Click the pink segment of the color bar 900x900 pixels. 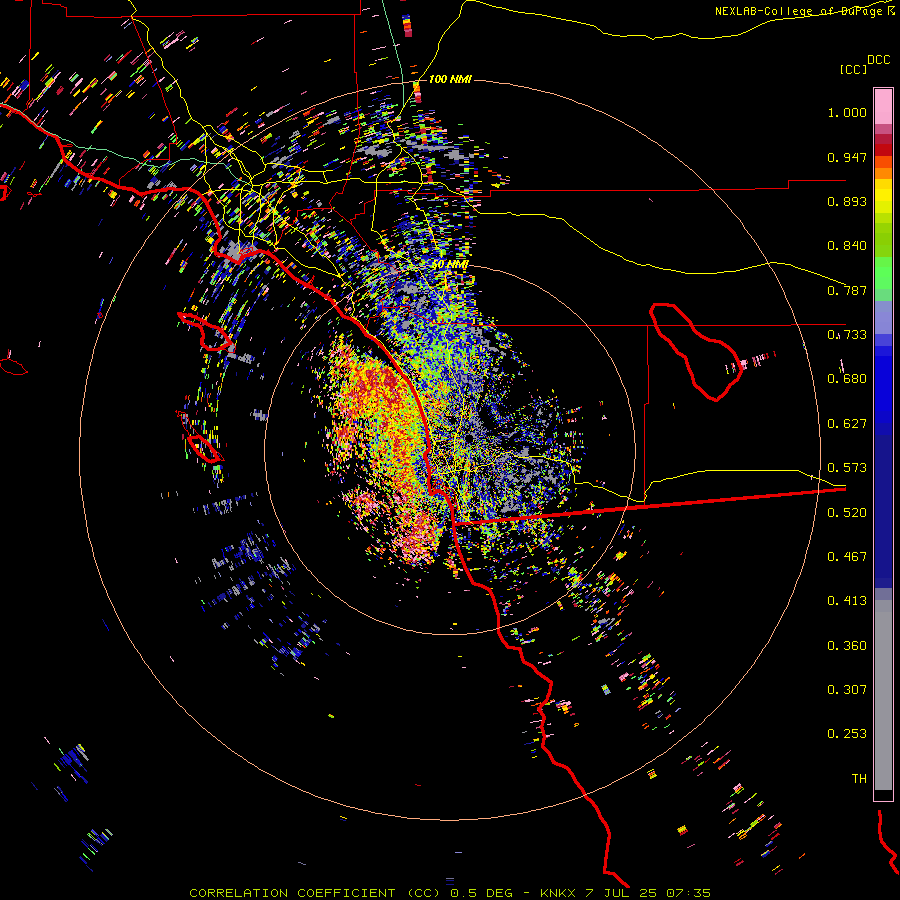click(883, 107)
